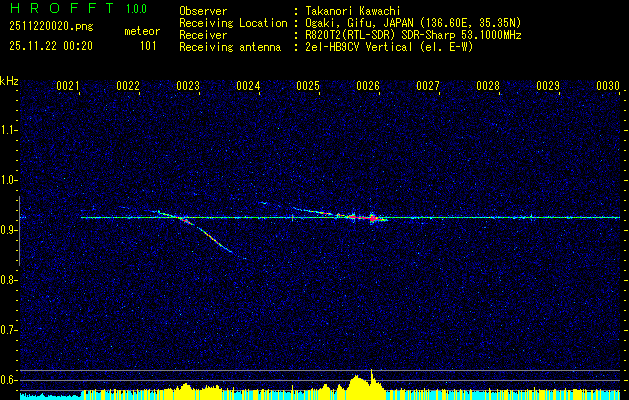The image size is (629, 400).
Task: Click the bright red echo peak near 0026
Action: click(372, 218)
